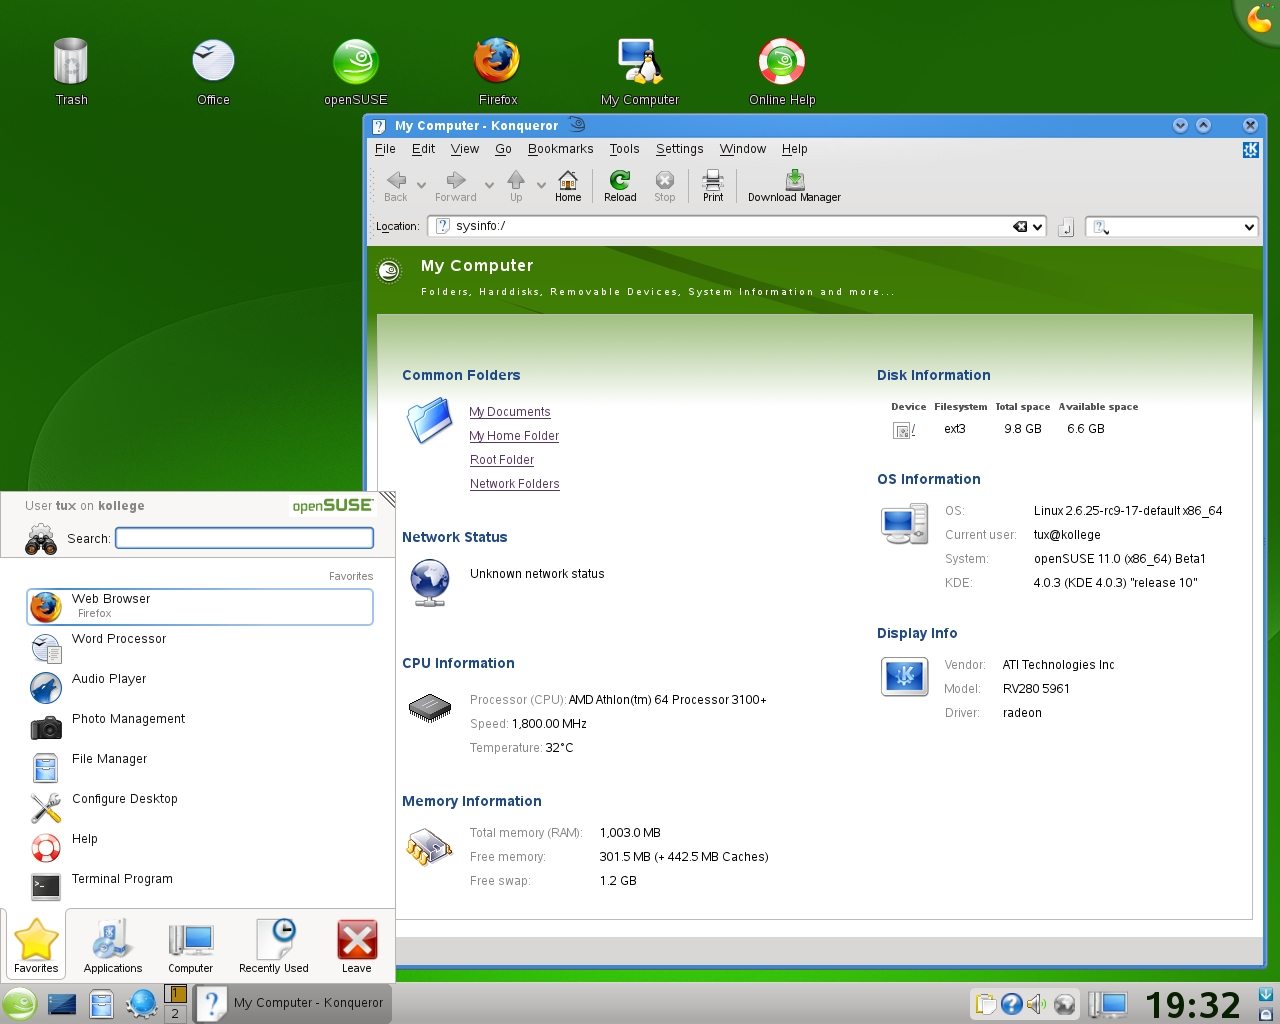Launch Web Browser Firefox from Favorites
This screenshot has height=1024, width=1280.
200,606
